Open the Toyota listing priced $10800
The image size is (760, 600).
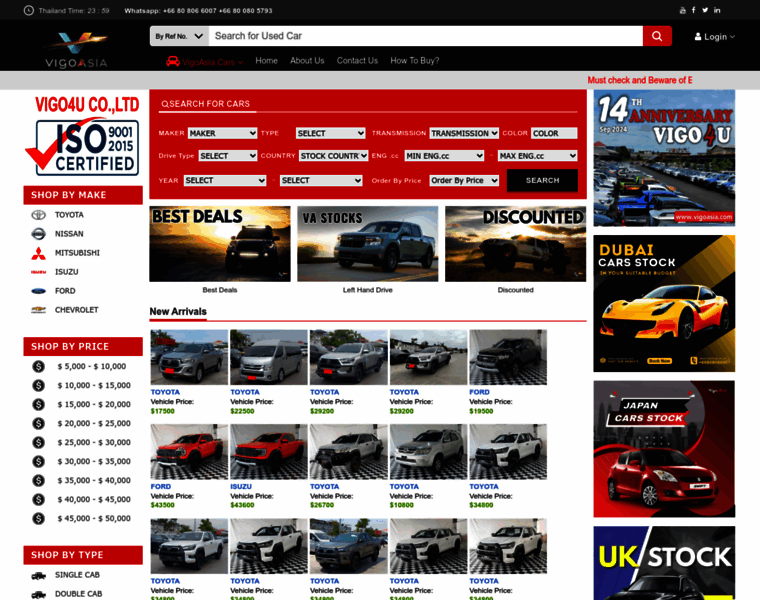point(428,452)
